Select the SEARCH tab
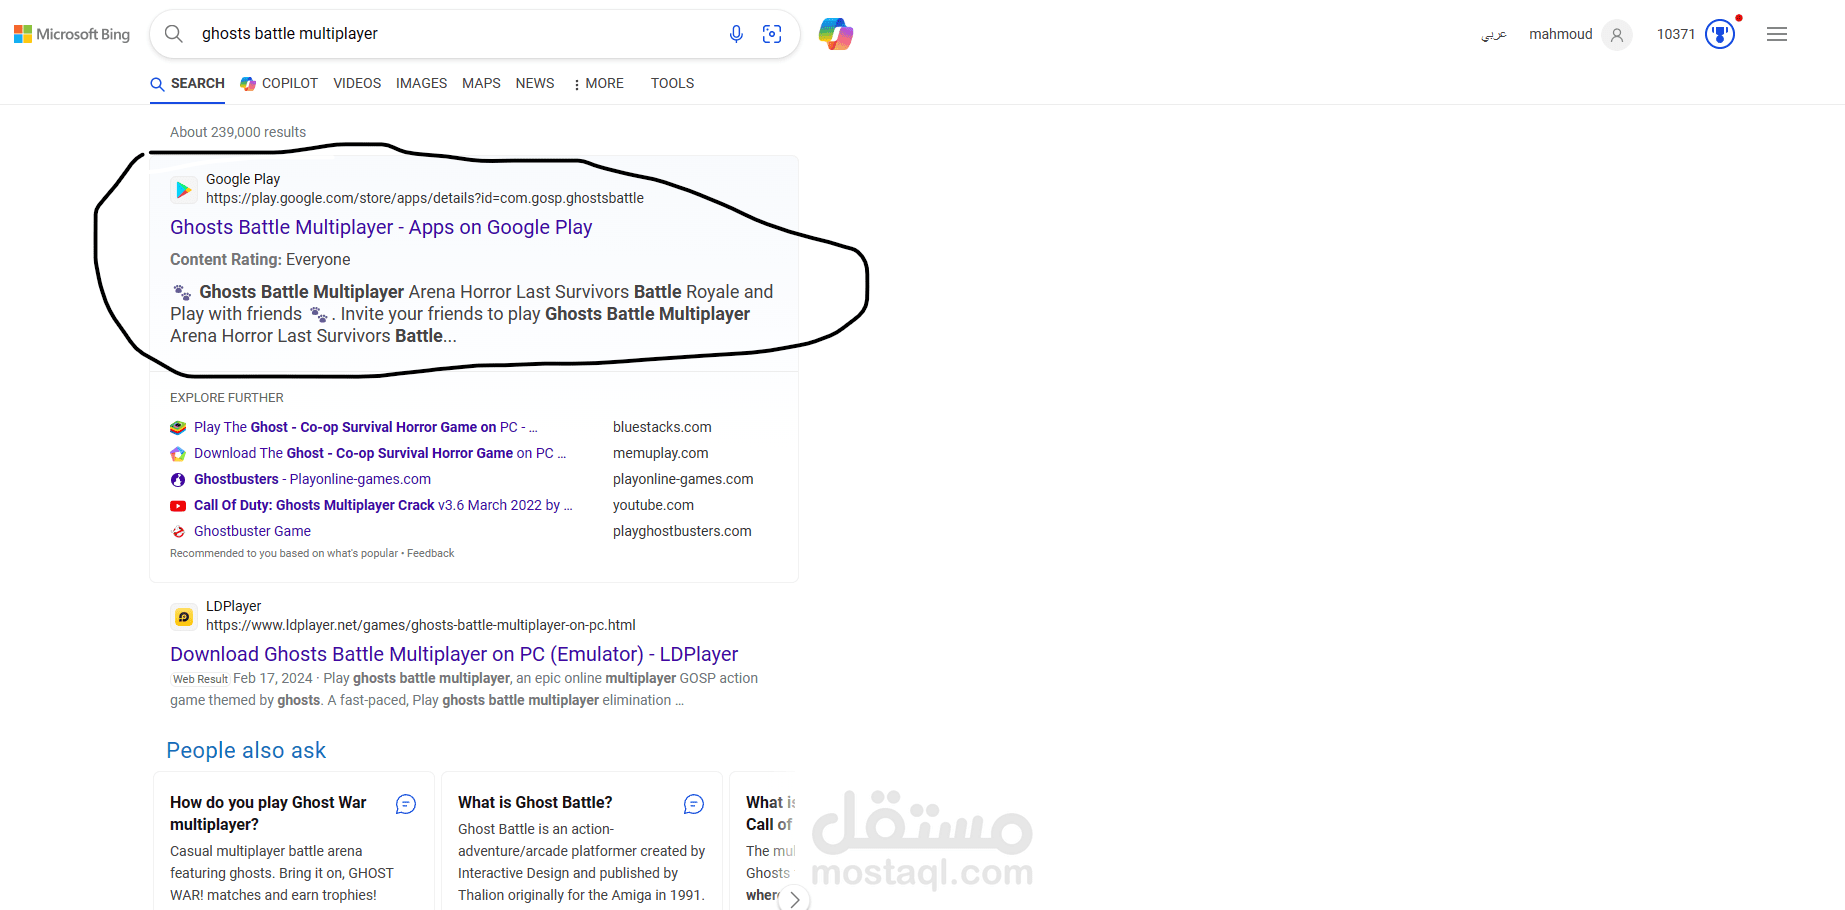This screenshot has height=910, width=1845. (x=188, y=83)
